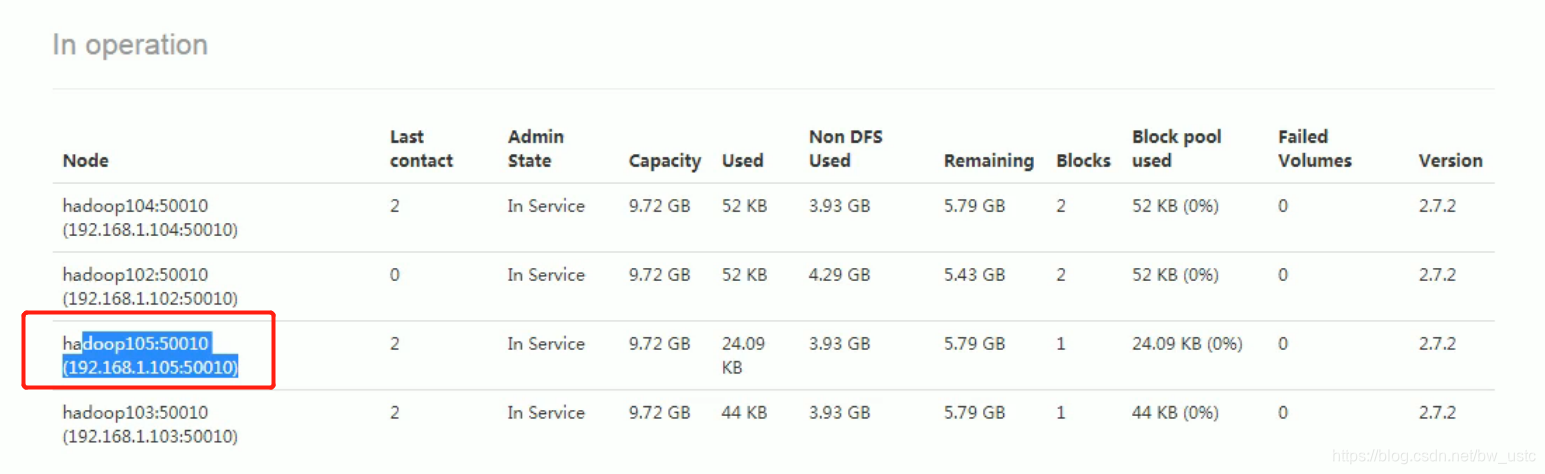The width and height of the screenshot is (1545, 474).
Task: Click the highlighted hadoop105:50010 node
Action: [x=150, y=356]
